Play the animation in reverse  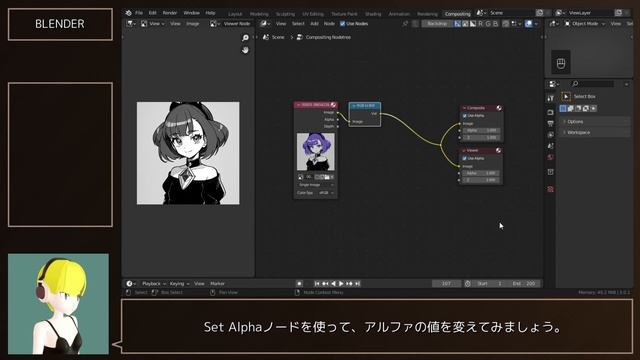point(333,284)
